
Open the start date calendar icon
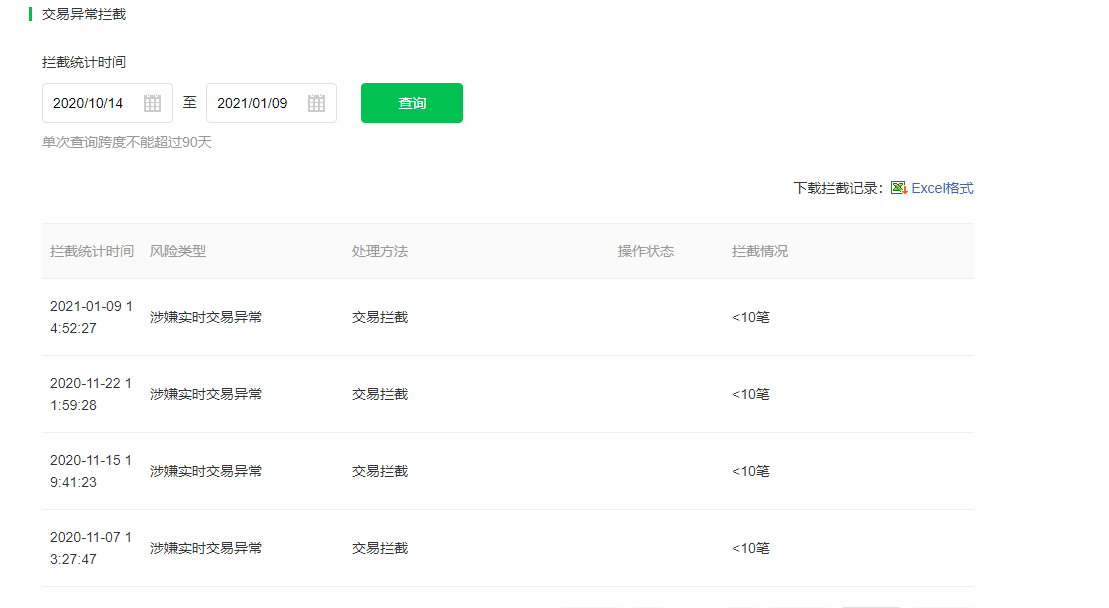pyautogui.click(x=152, y=103)
